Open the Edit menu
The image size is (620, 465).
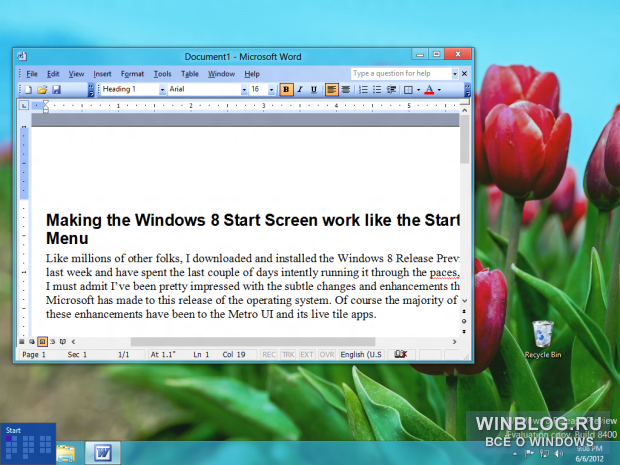tap(53, 74)
